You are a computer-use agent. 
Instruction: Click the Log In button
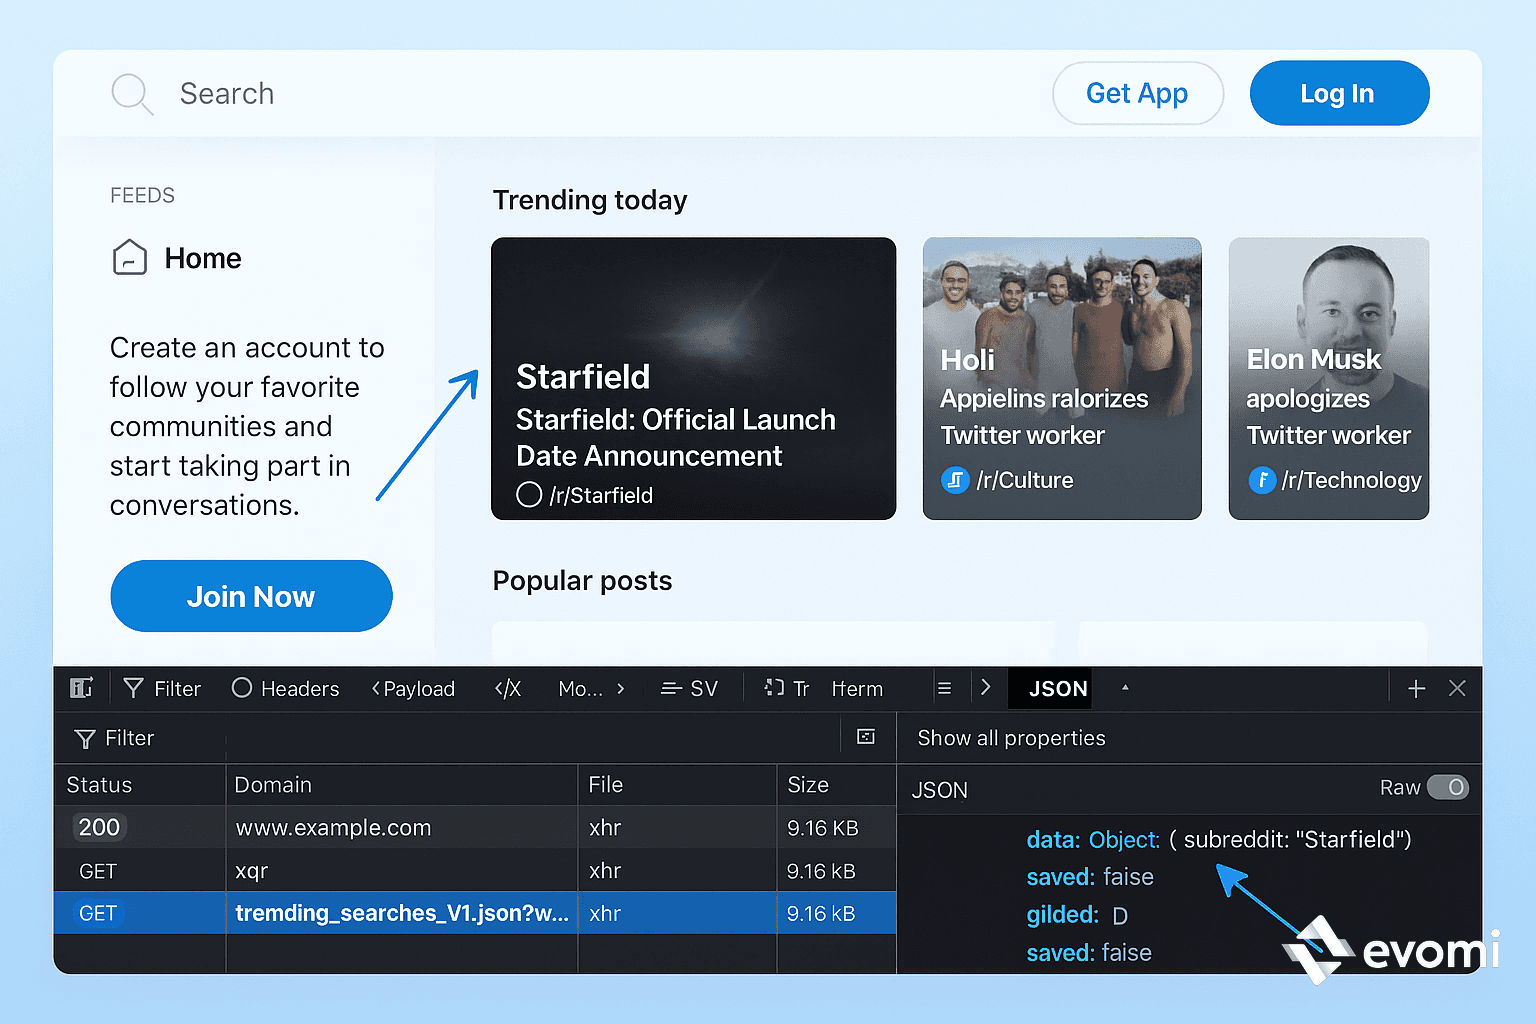click(1339, 93)
